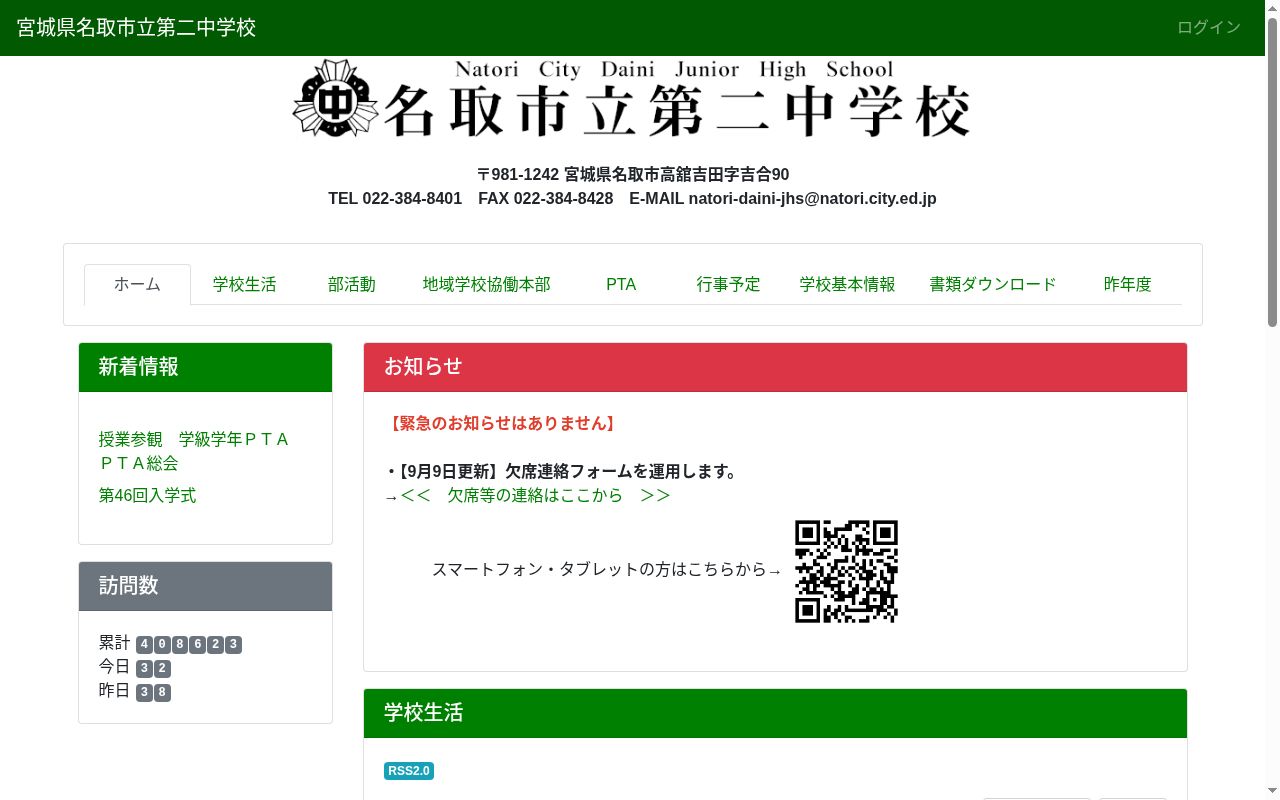
Task: Click the absence form QR code
Action: coord(846,571)
